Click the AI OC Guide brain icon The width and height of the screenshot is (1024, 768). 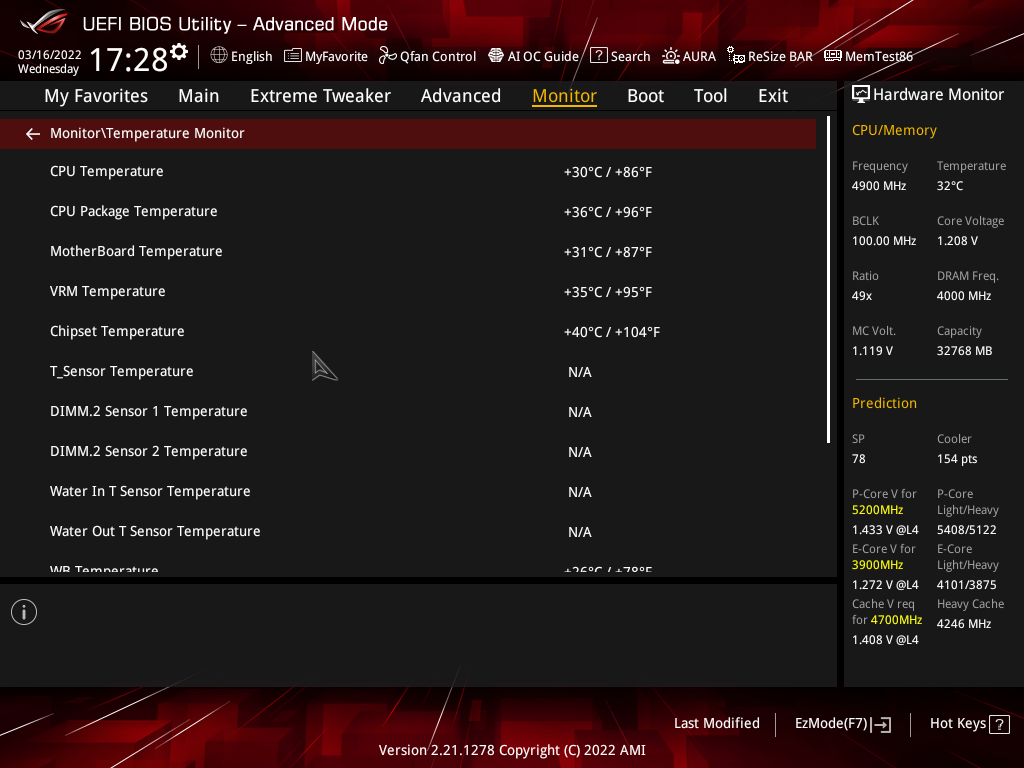pyautogui.click(x=496, y=56)
